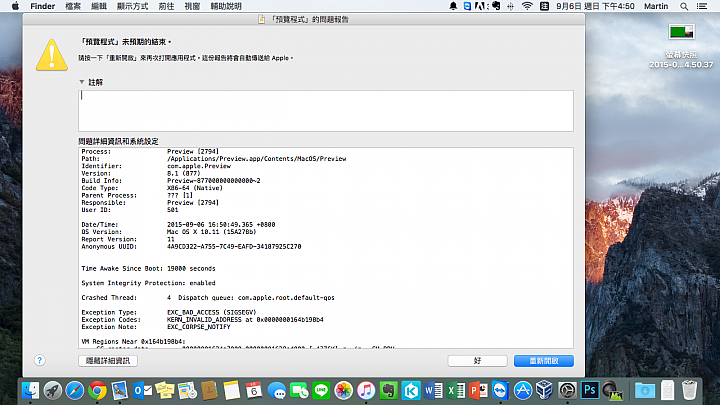The image size is (720, 405).
Task: Open Microsoft Word in the Dock
Action: coord(433,391)
